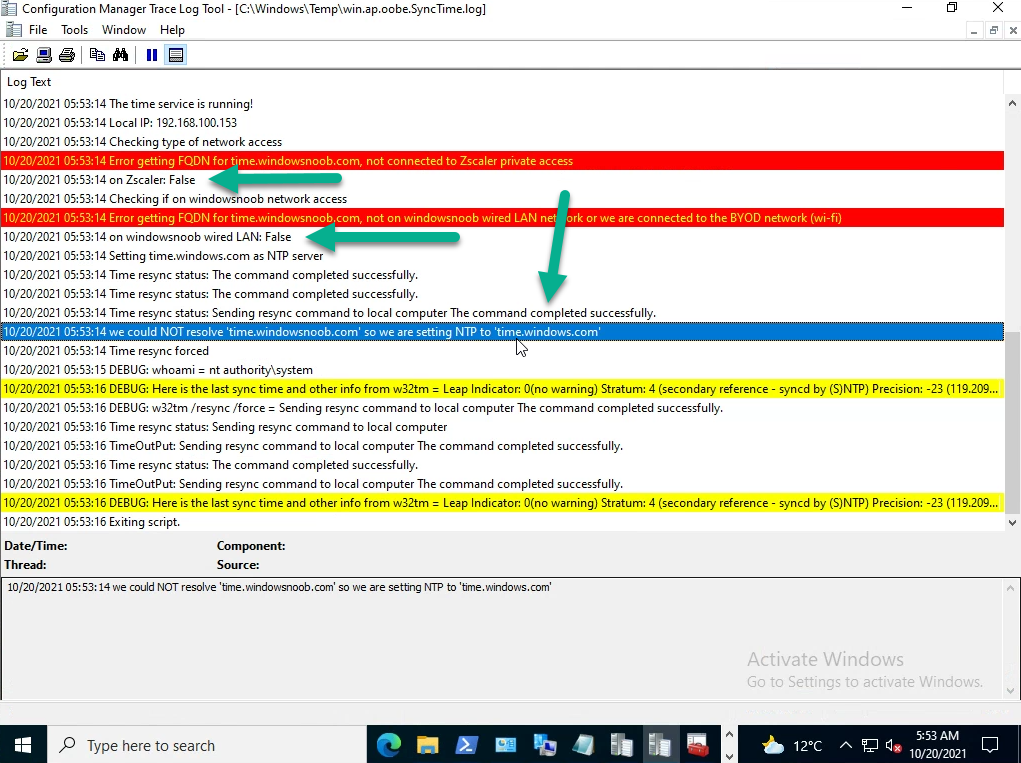Select the blue highlighted 'we could NOT resolve' row

503,332
